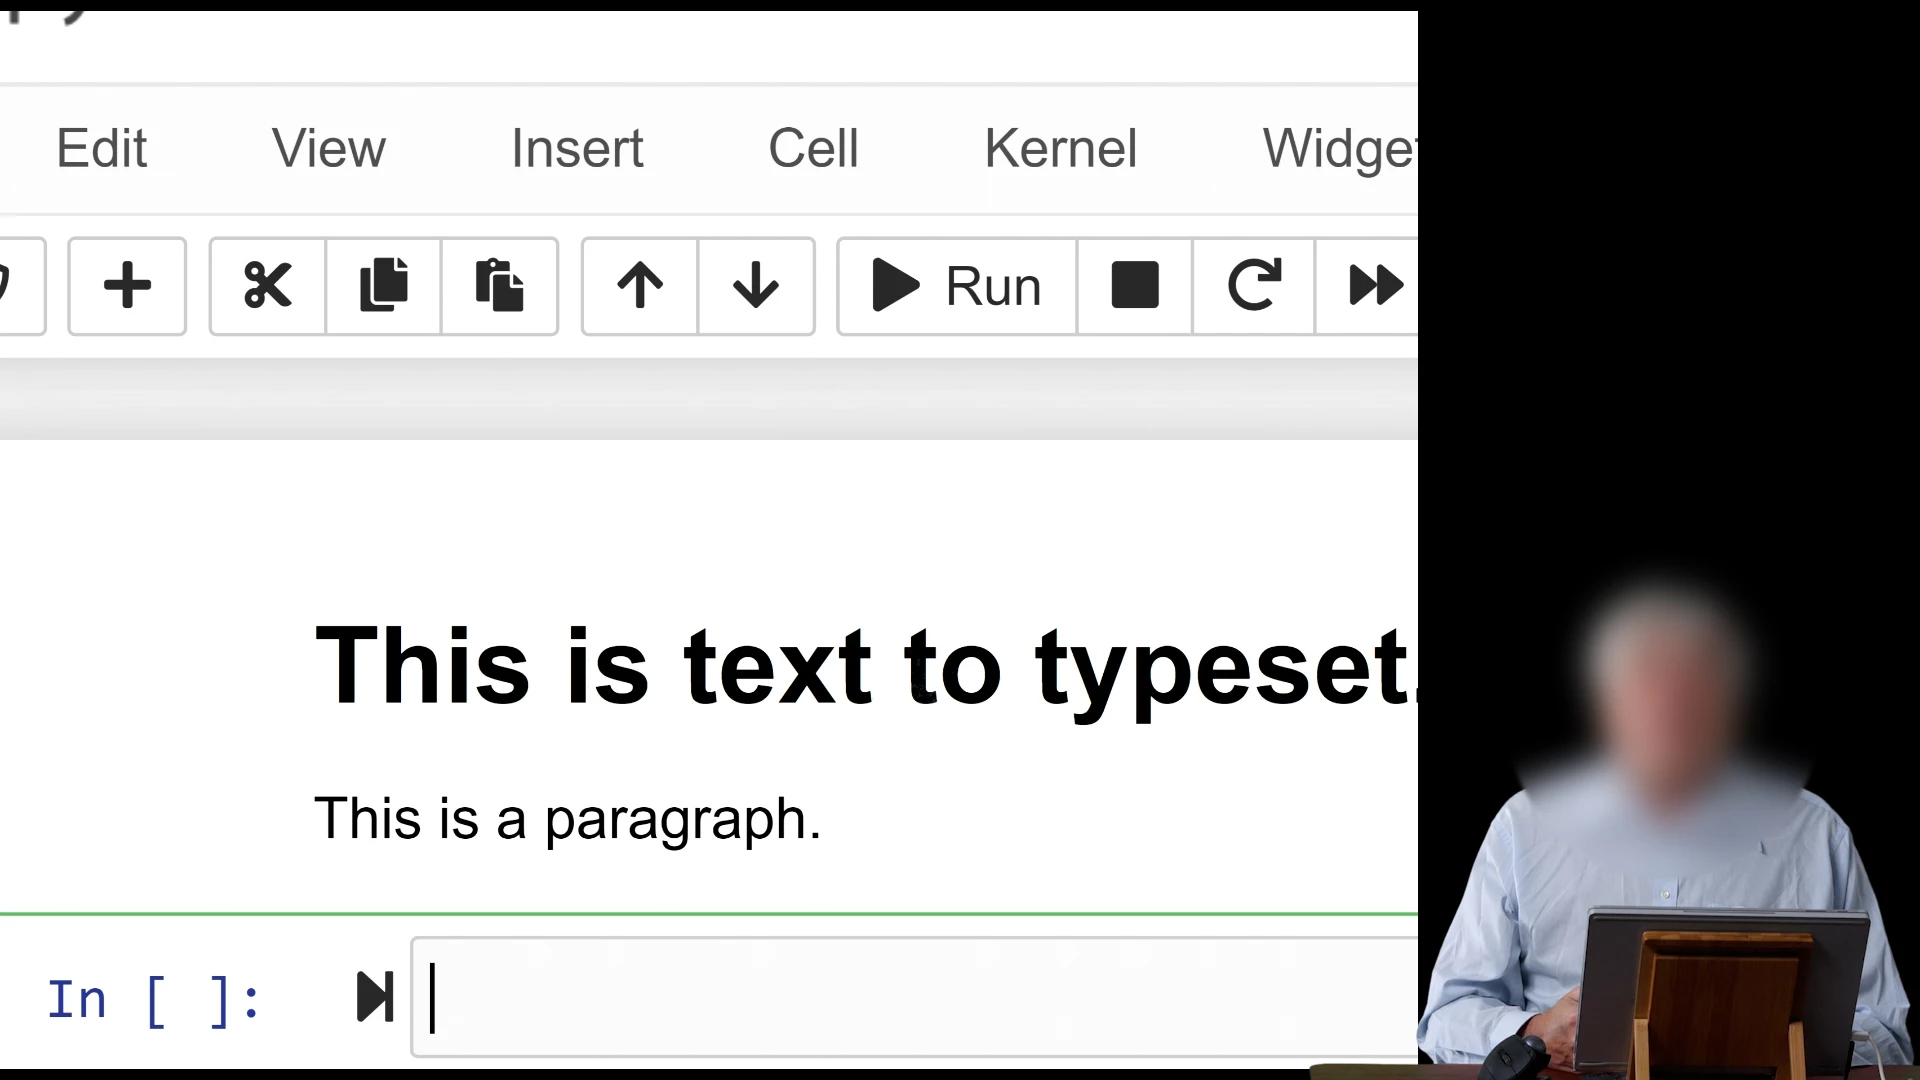Move the selected cell down with the arrow
The image size is (1920, 1080).
point(756,286)
